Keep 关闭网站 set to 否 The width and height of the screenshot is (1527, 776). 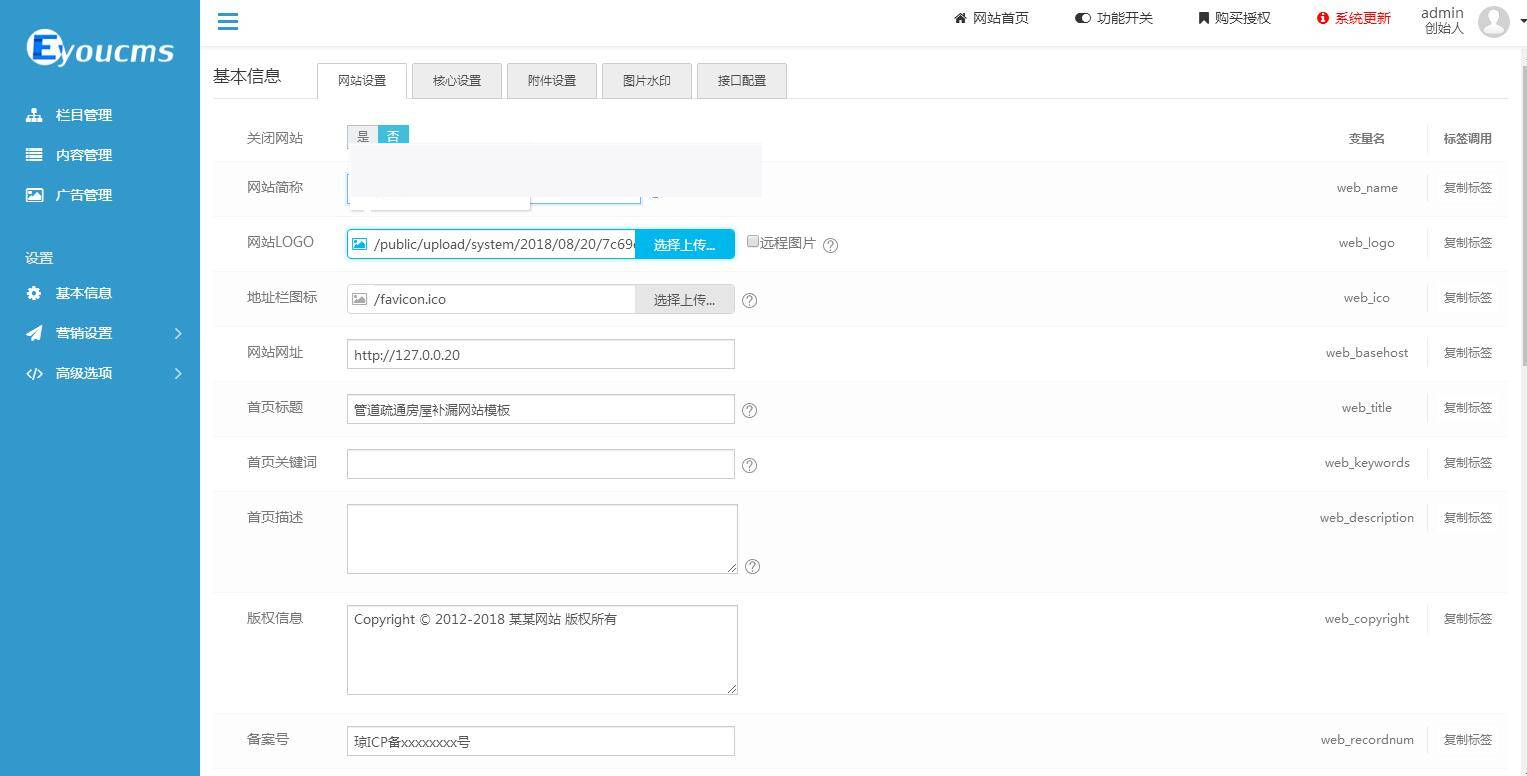coord(393,136)
